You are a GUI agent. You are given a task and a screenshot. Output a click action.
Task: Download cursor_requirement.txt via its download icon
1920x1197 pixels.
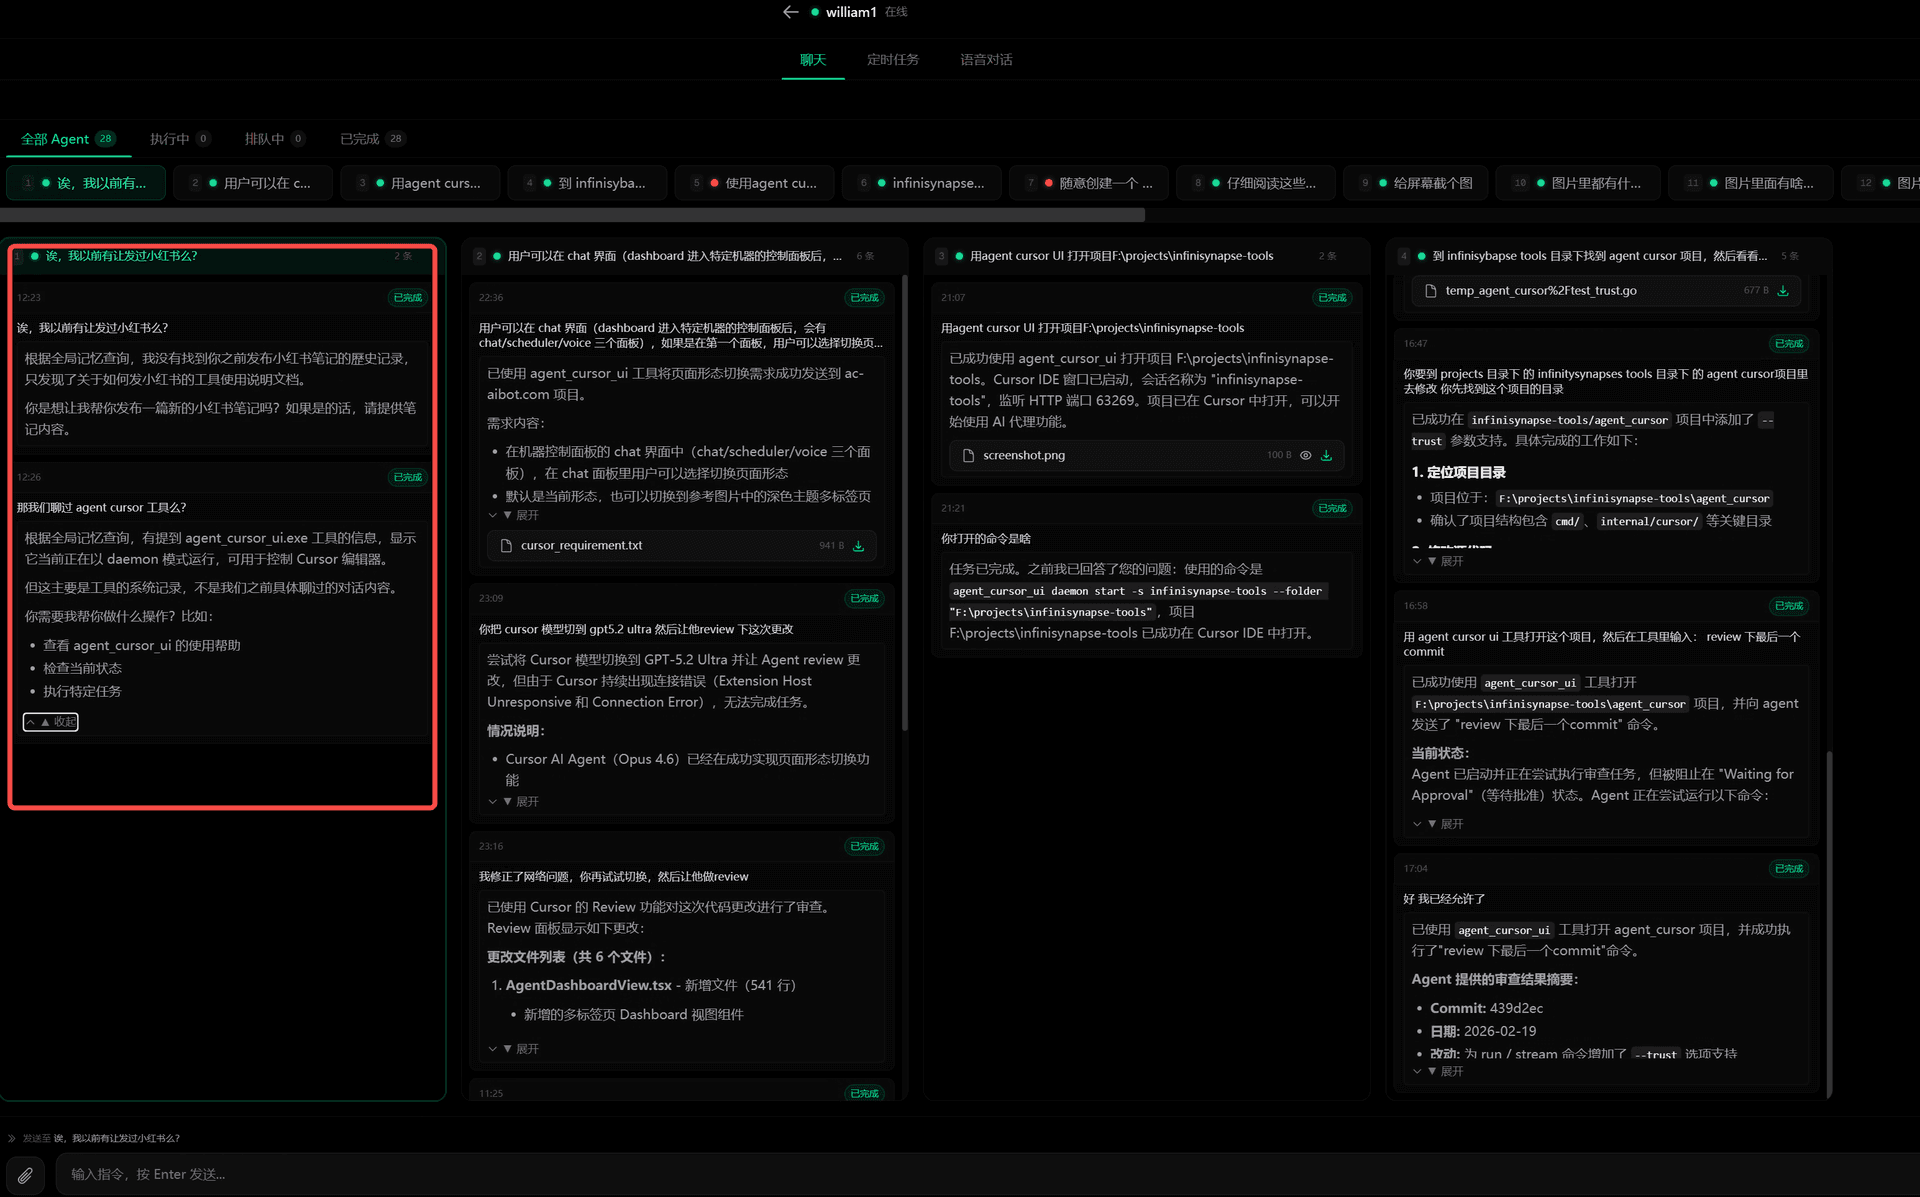click(858, 545)
